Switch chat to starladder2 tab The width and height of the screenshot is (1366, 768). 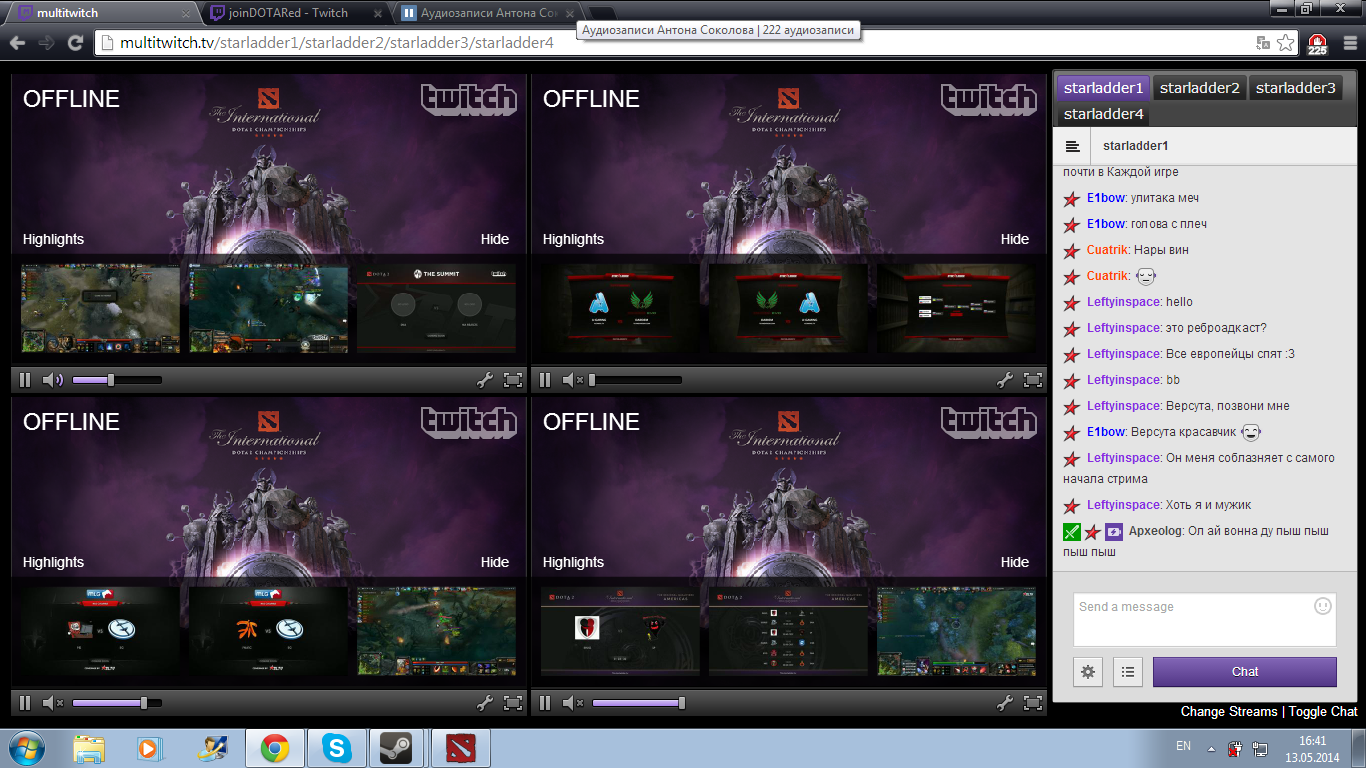coord(1199,88)
